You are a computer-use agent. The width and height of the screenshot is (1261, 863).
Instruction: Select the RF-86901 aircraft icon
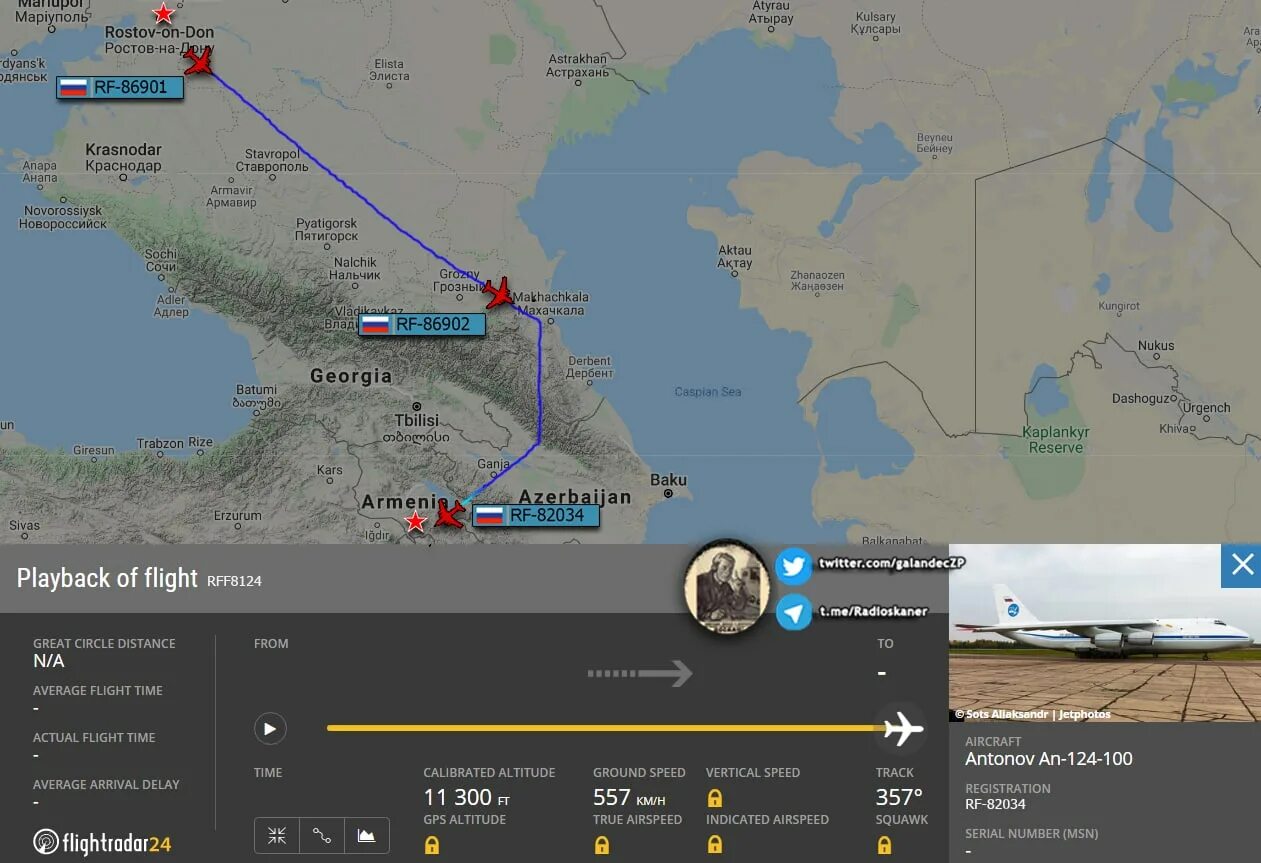[200, 62]
